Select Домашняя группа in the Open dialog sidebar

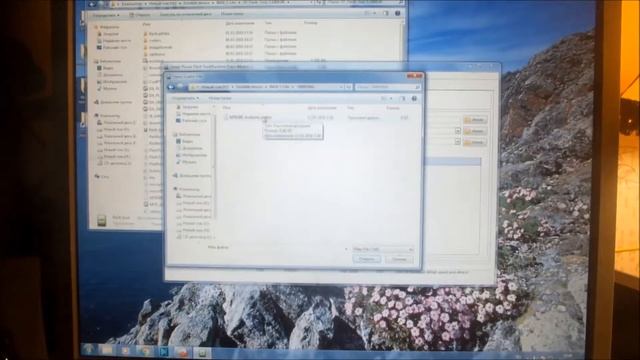coord(192,176)
